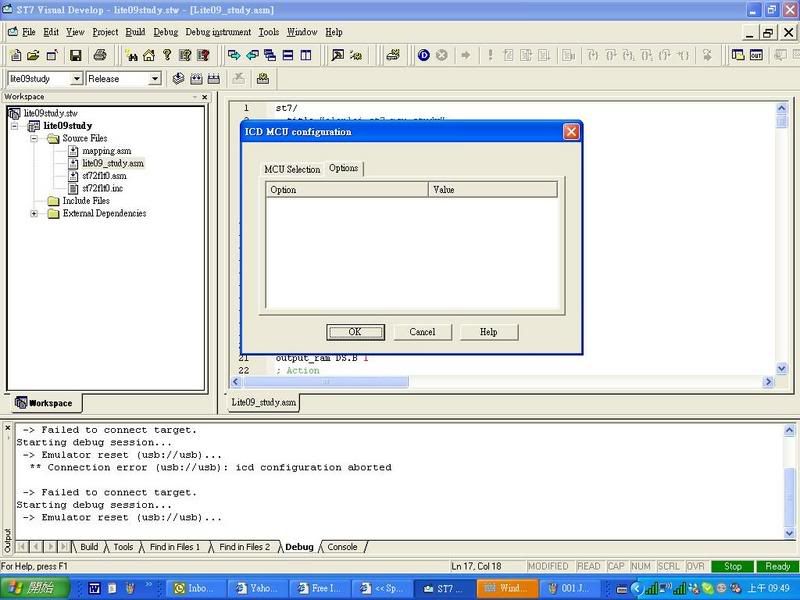This screenshot has width=800, height=600.
Task: Click the tile horizontally icon
Action: click(288, 55)
